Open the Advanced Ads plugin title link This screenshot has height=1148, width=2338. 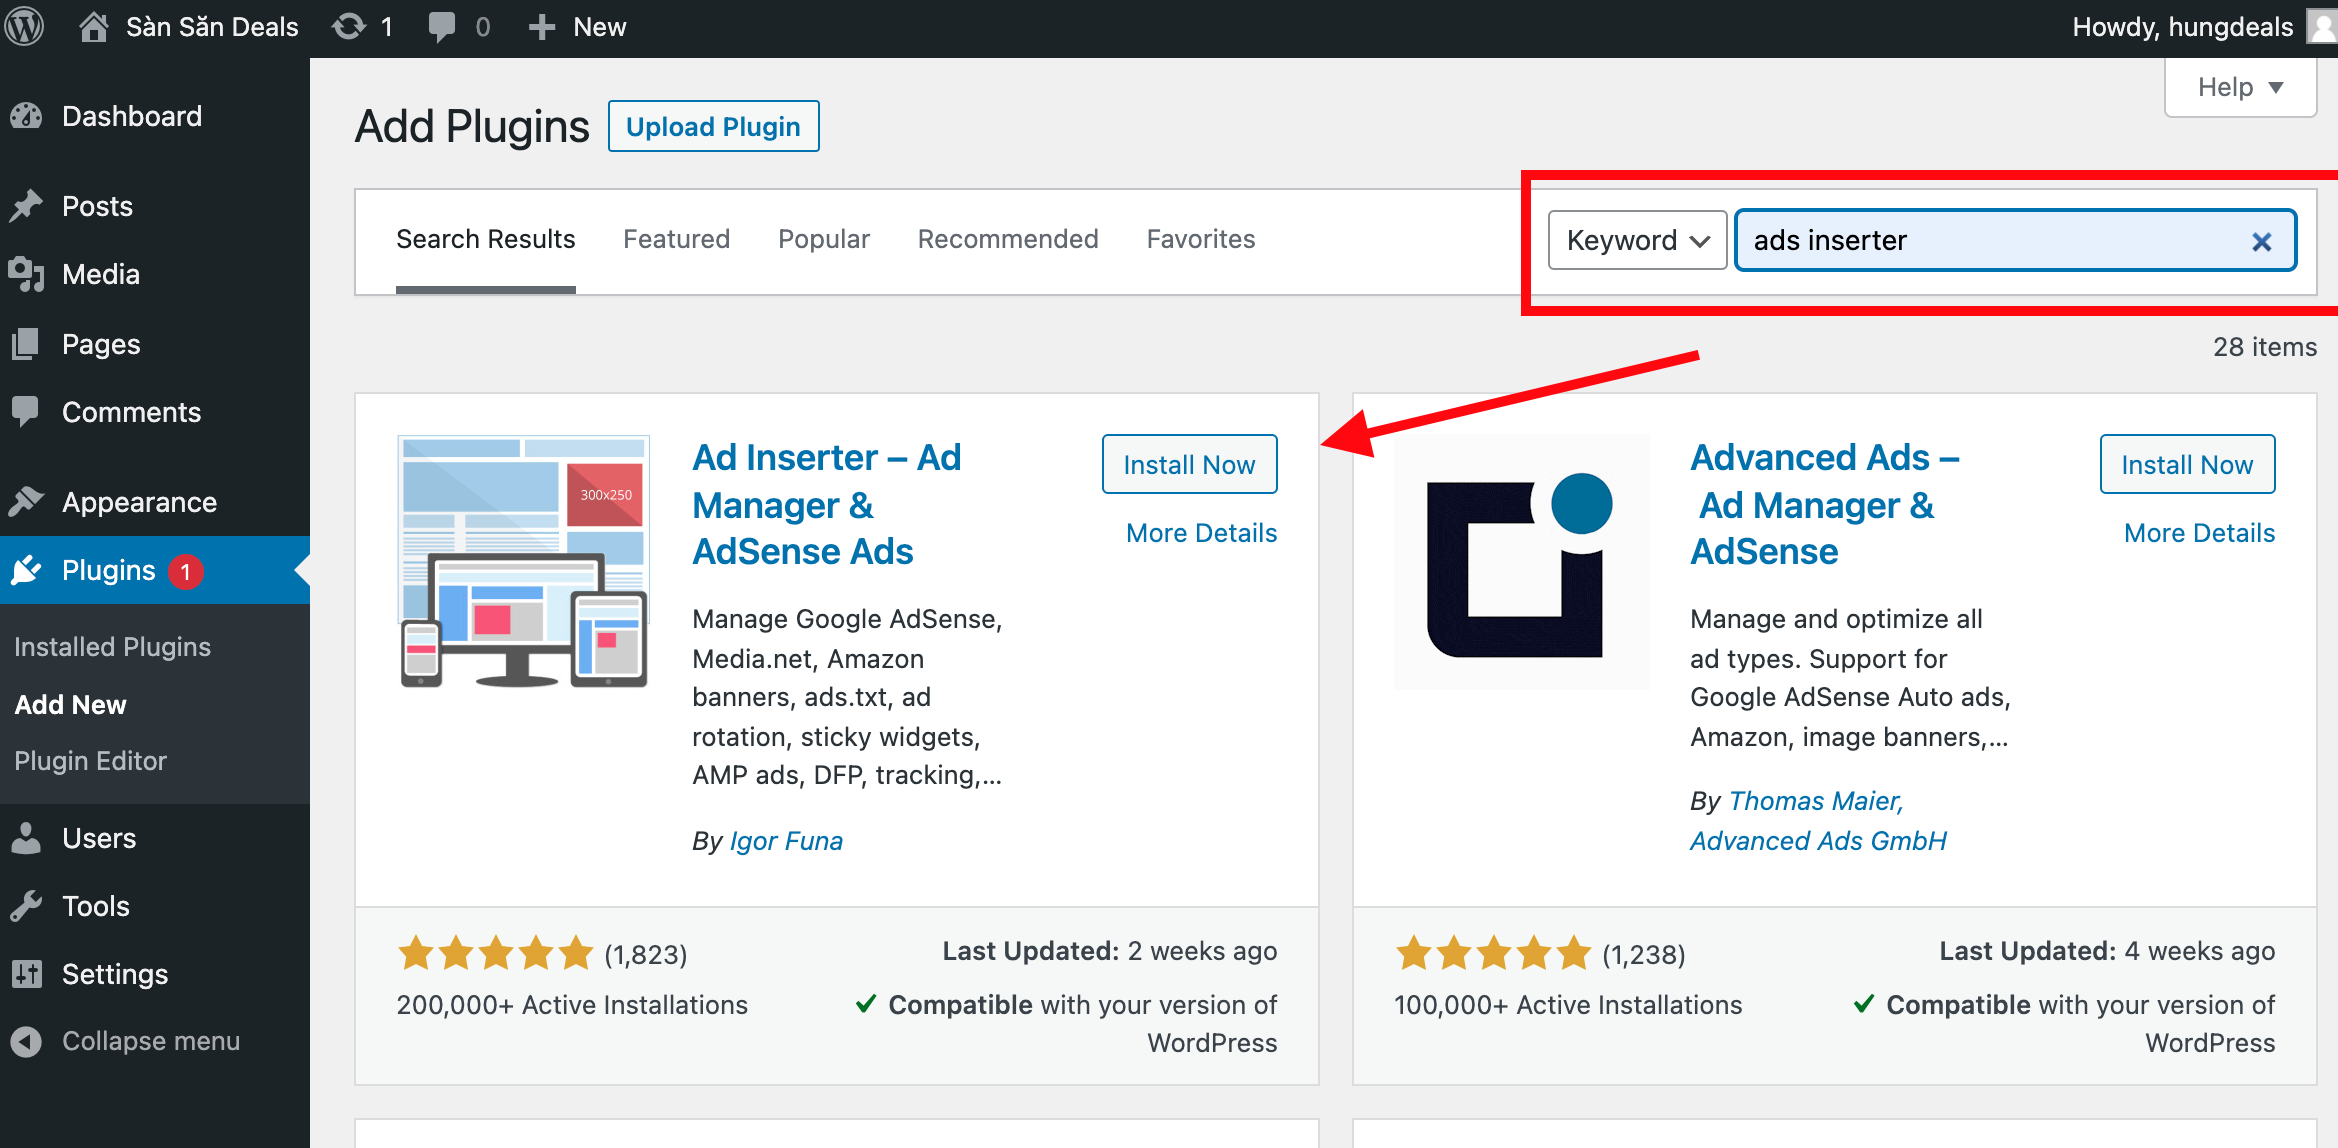tap(1825, 505)
